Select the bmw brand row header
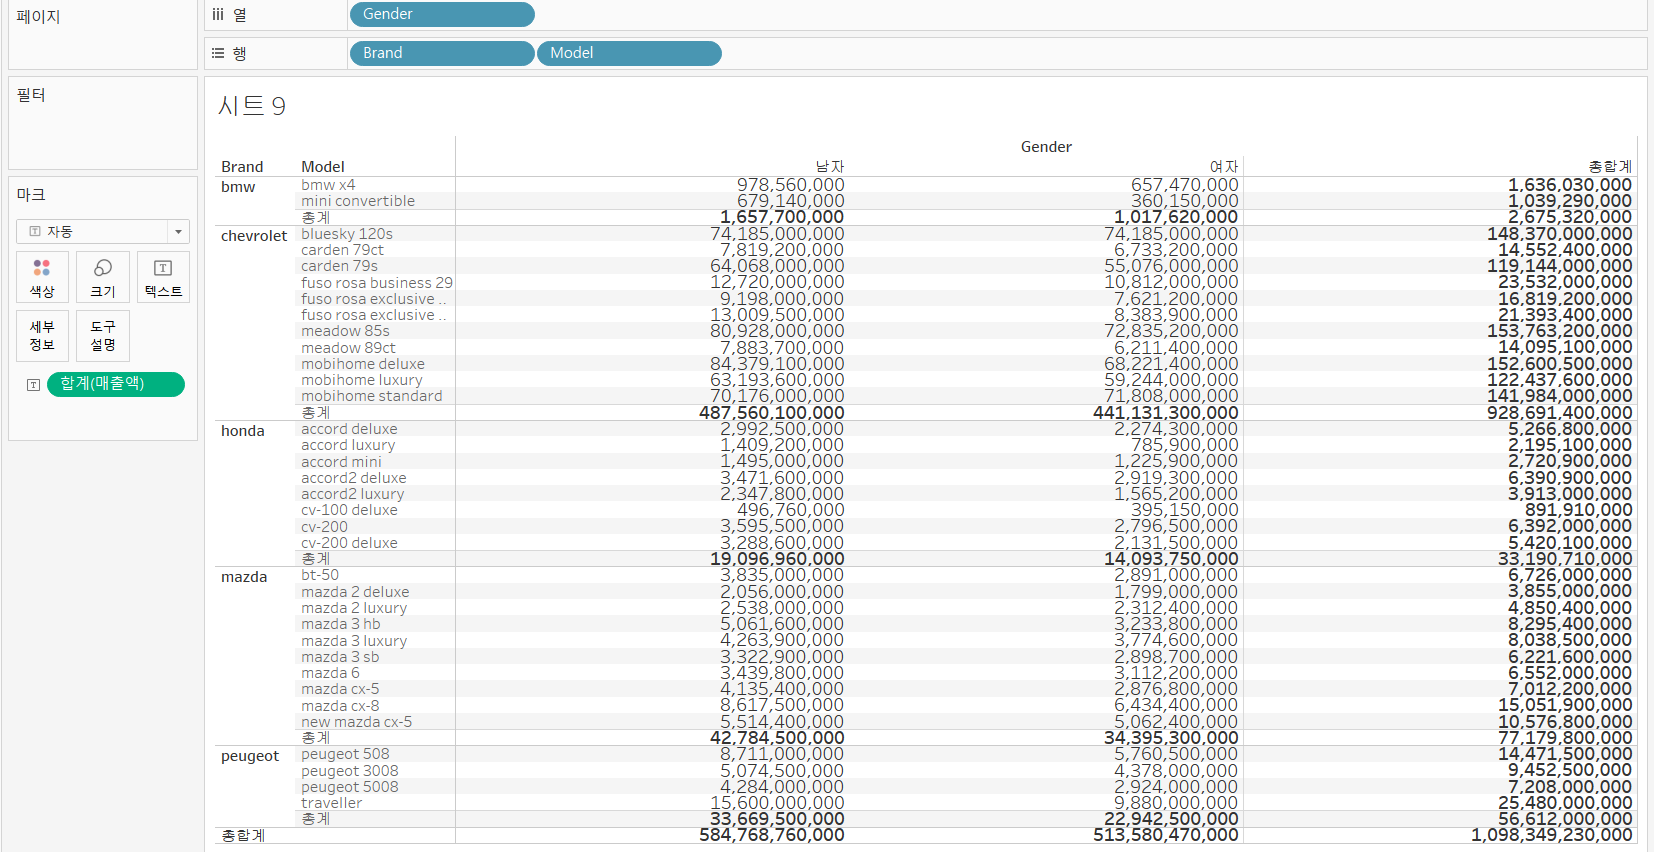 [x=238, y=187]
